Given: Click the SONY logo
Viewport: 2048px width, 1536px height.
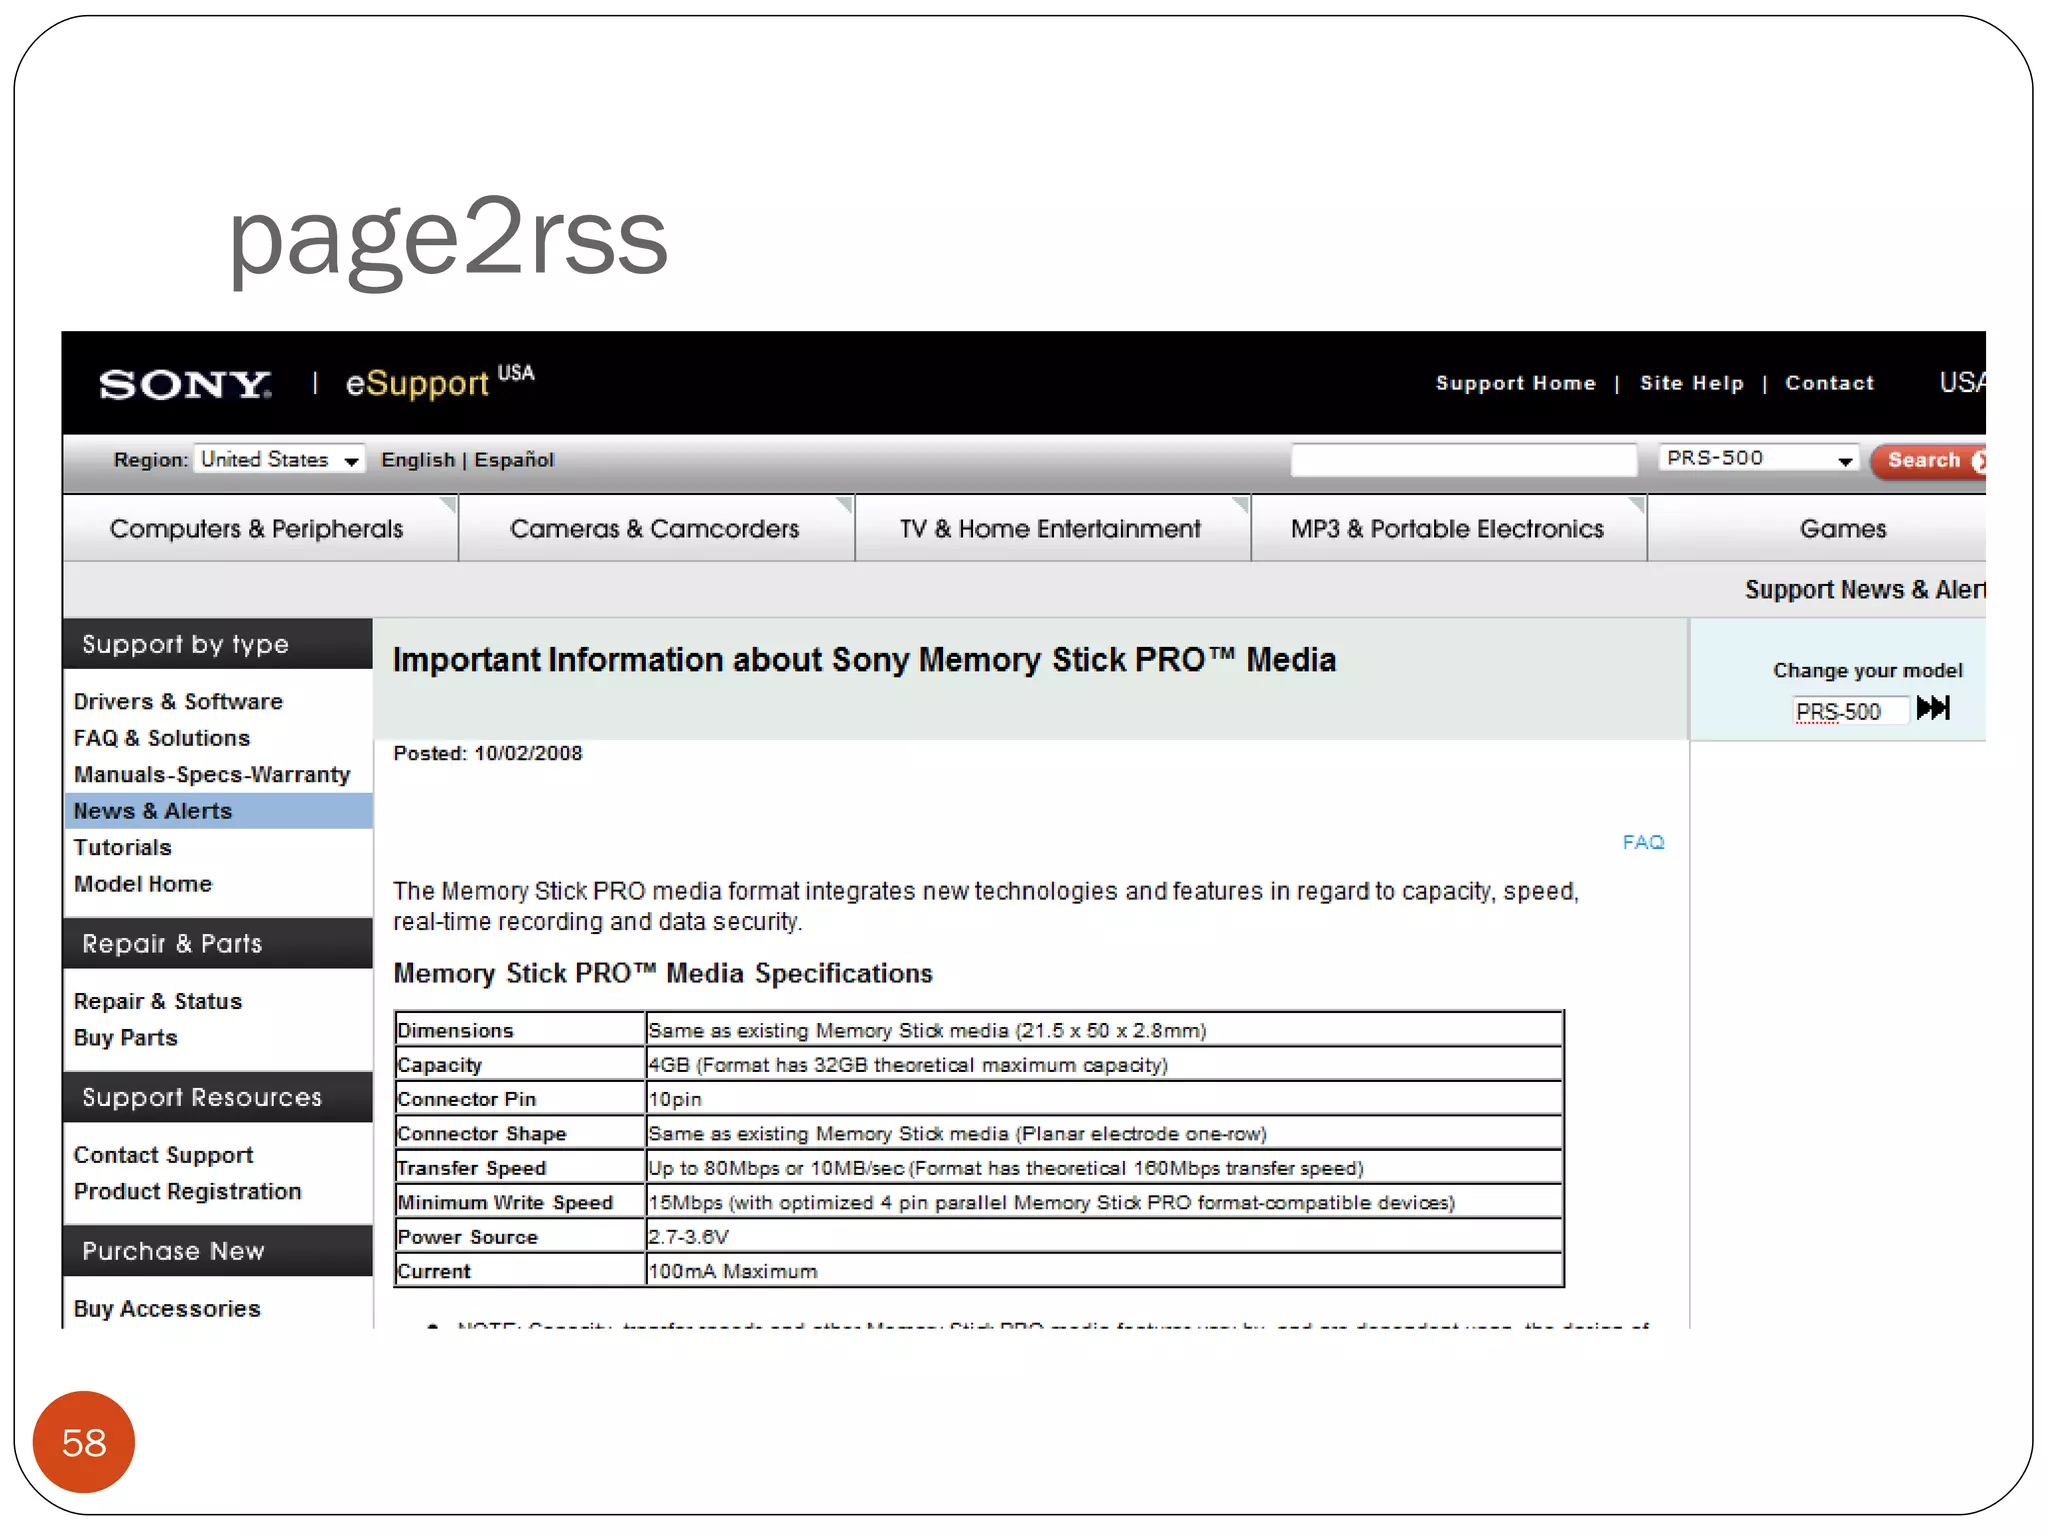Looking at the screenshot, I should point(184,384).
